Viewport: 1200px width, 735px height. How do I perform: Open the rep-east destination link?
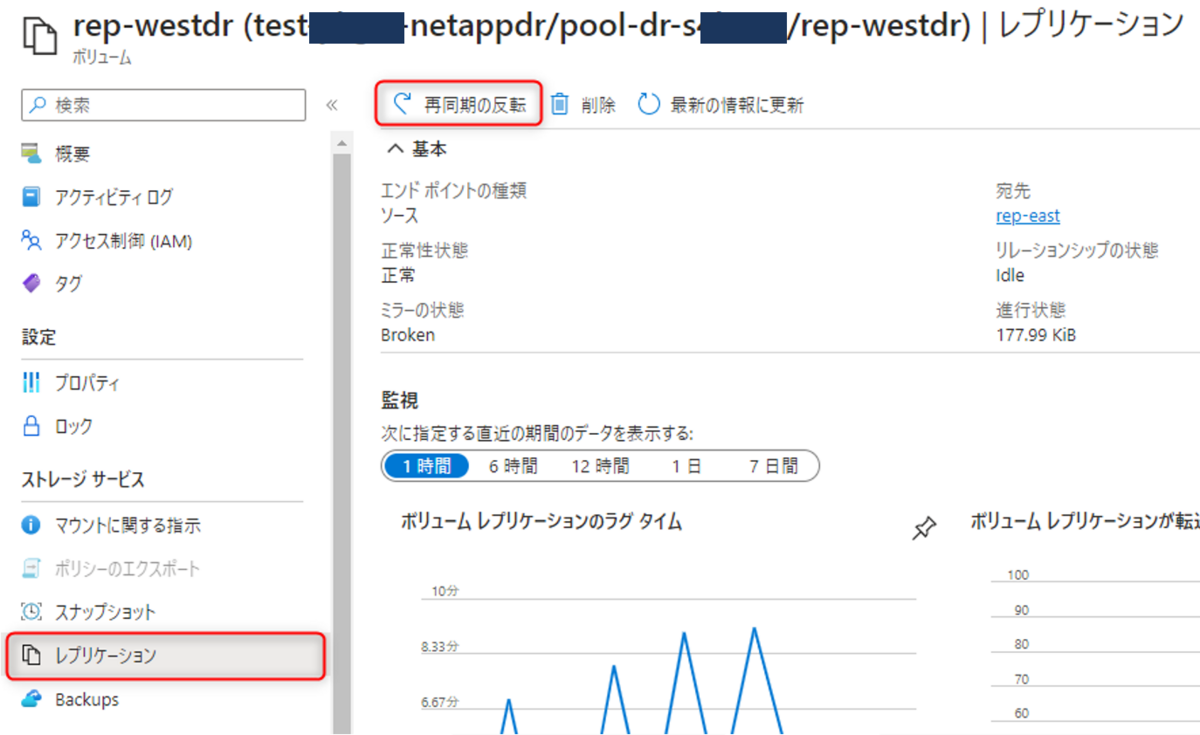[1028, 216]
